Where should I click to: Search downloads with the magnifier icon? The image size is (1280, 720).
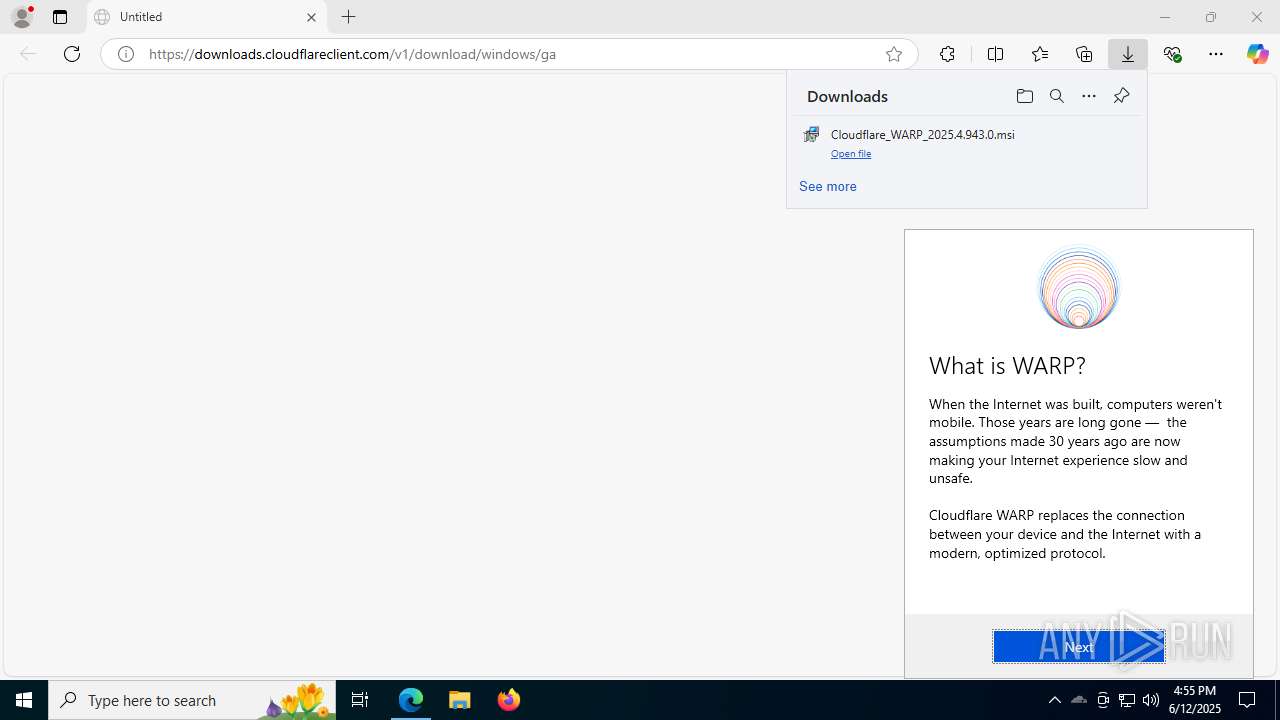pyautogui.click(x=1057, y=96)
